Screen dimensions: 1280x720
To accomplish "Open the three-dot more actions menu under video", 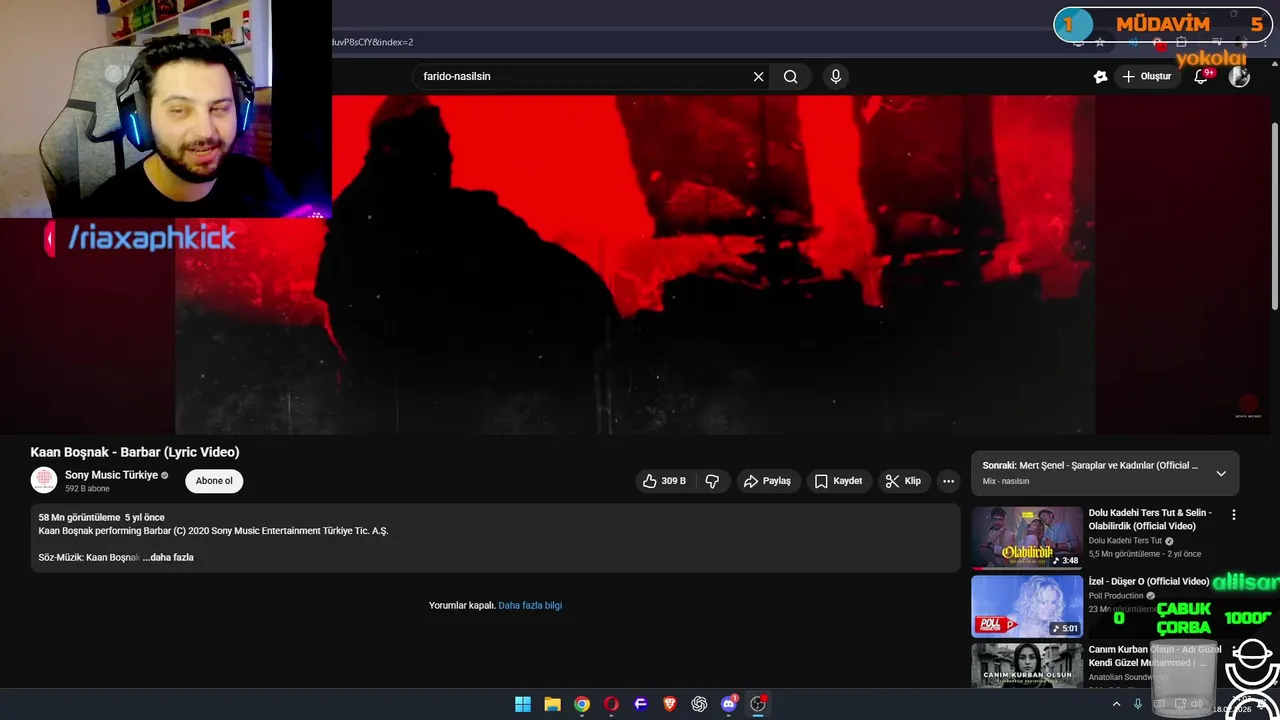I will click(x=948, y=481).
